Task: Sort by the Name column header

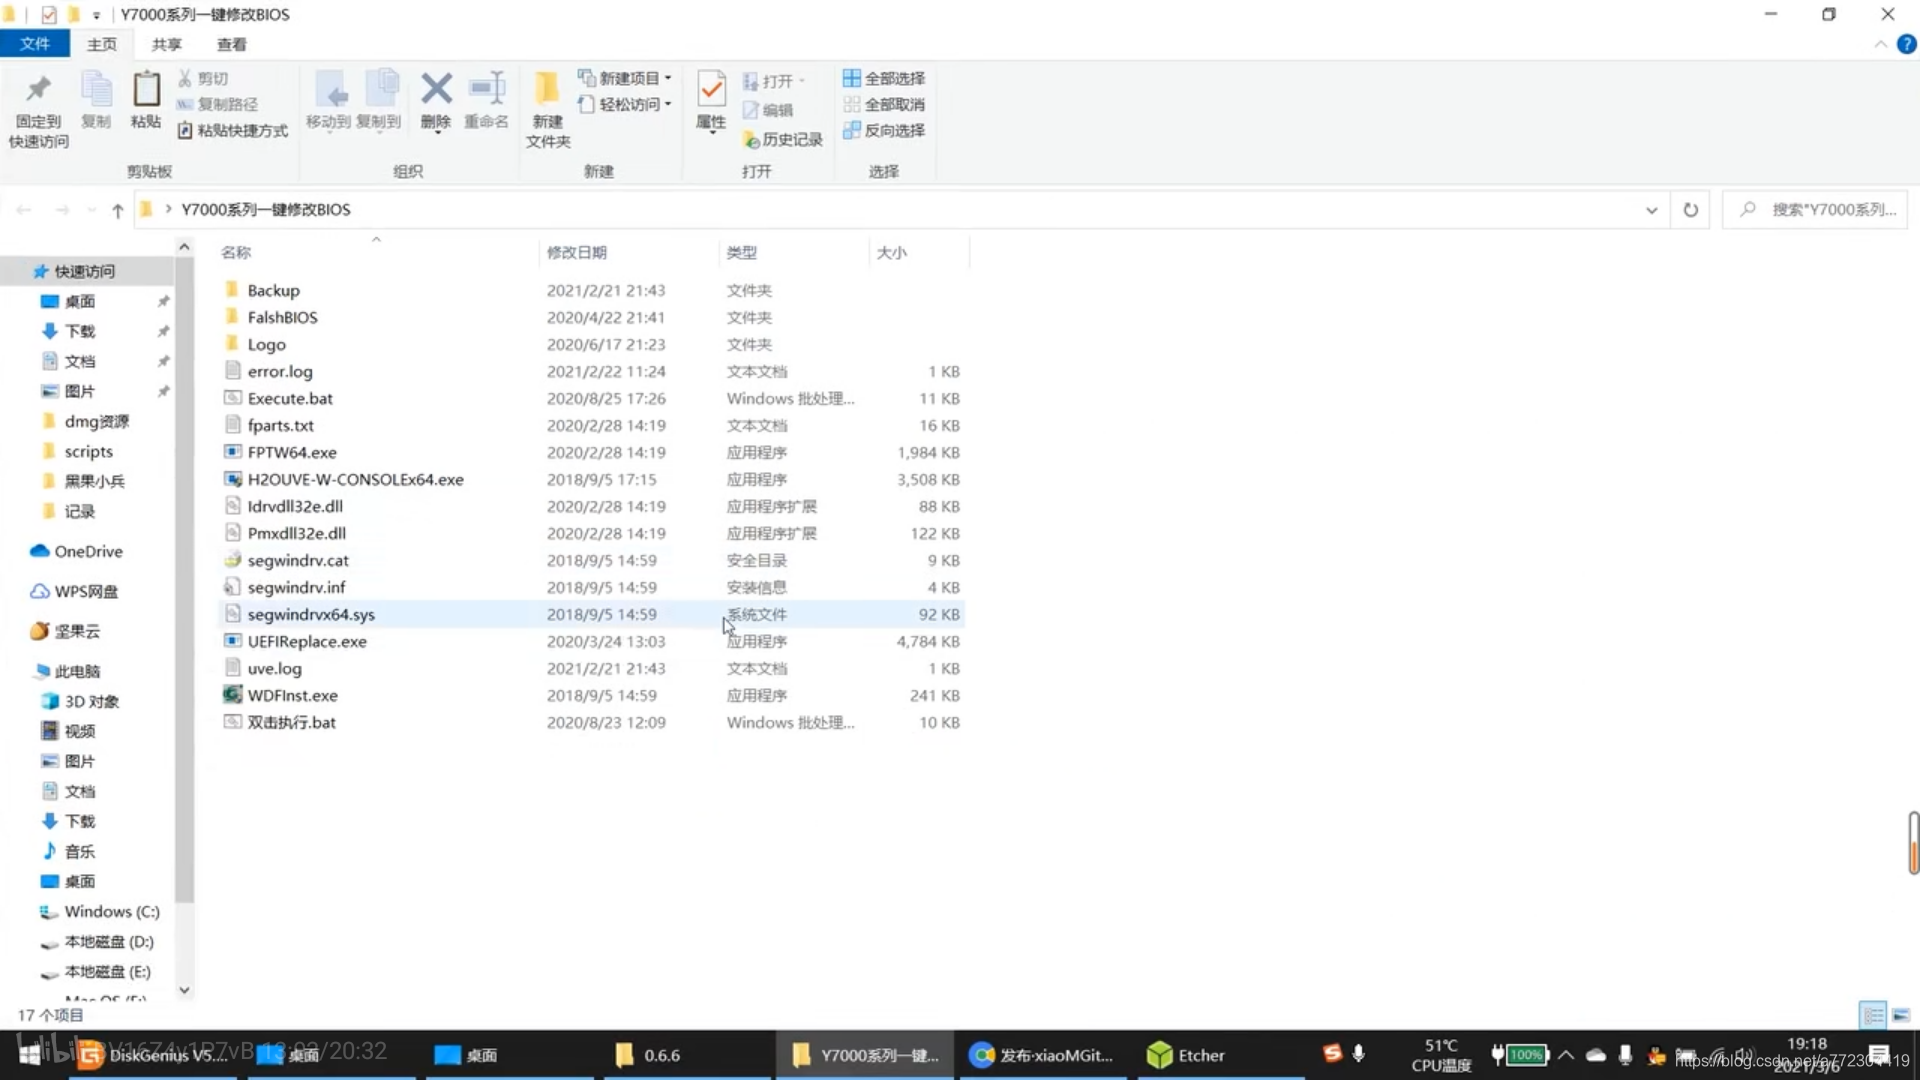Action: click(x=236, y=253)
